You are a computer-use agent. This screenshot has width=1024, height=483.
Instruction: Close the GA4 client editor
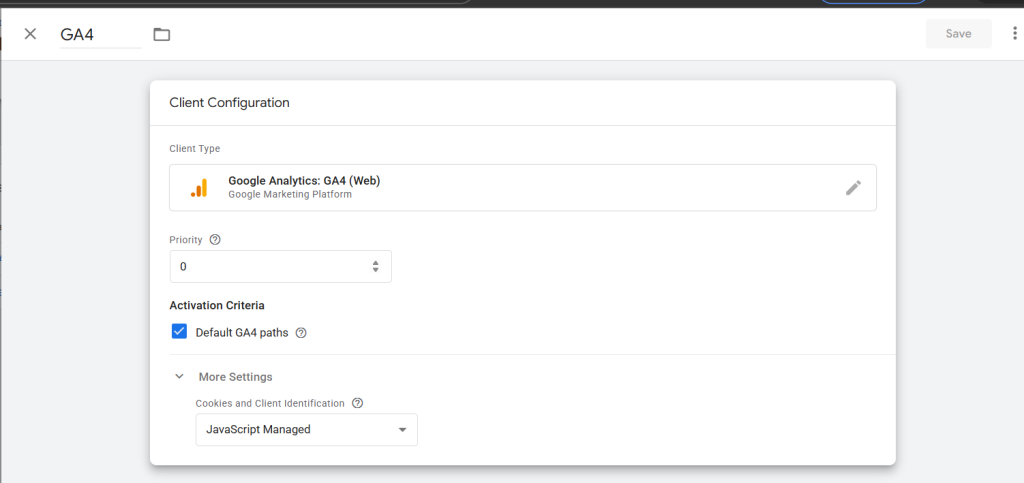(30, 34)
